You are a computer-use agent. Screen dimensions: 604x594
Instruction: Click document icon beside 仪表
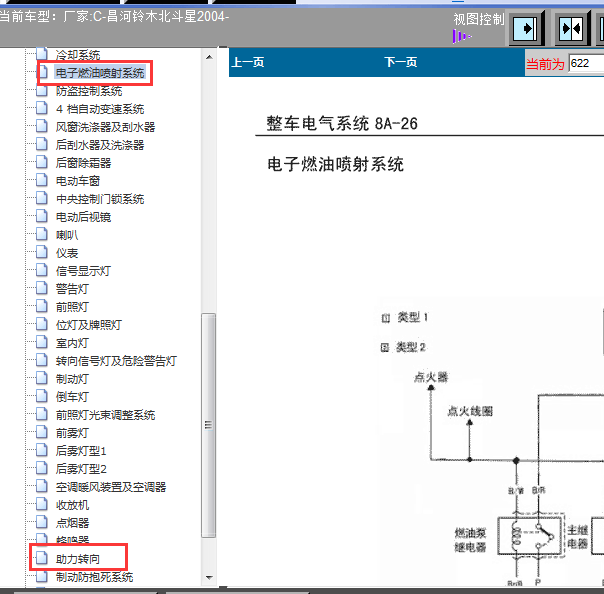42,252
